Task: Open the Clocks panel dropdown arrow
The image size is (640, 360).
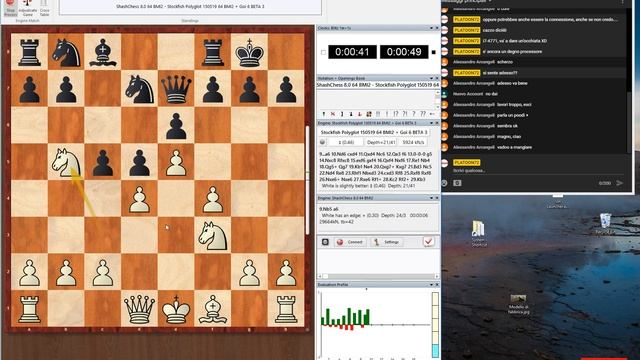Action: pos(431,28)
